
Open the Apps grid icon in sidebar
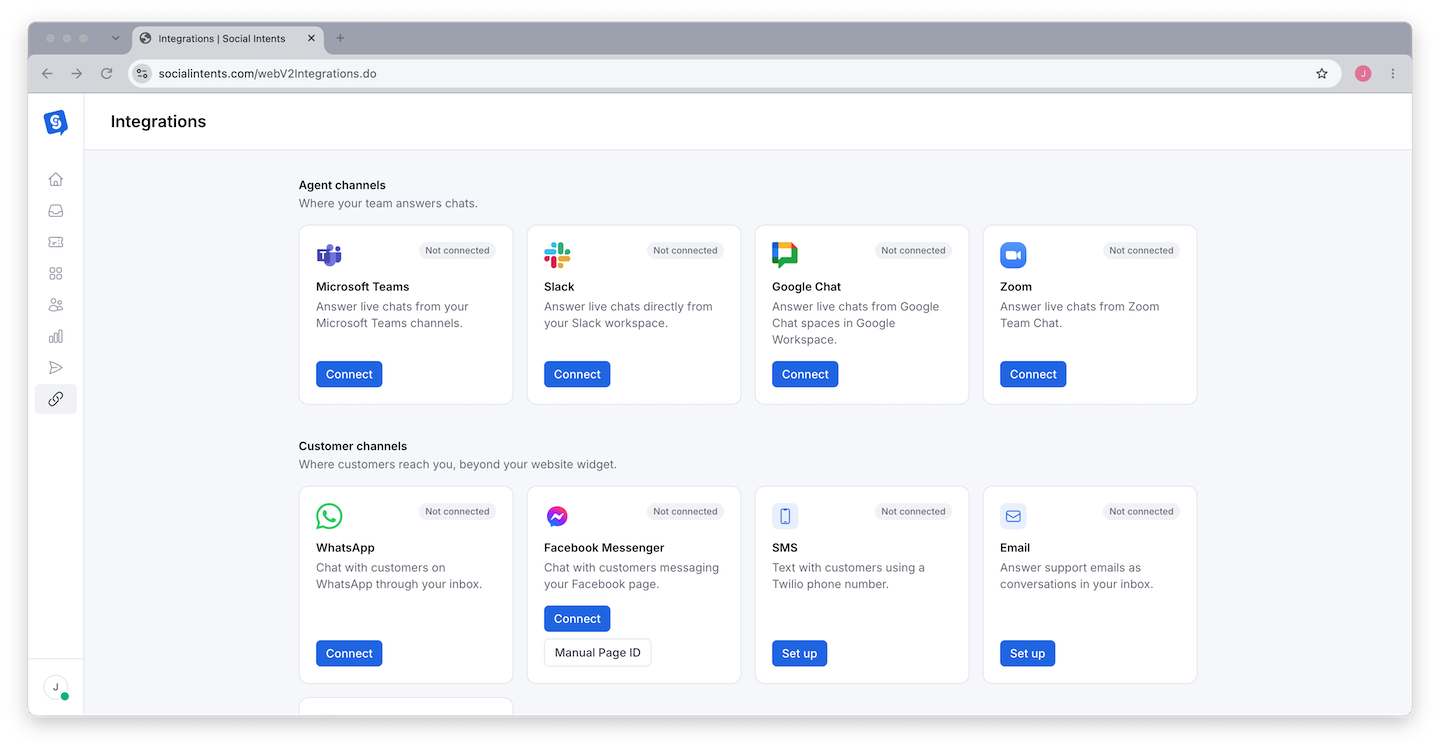coord(56,274)
